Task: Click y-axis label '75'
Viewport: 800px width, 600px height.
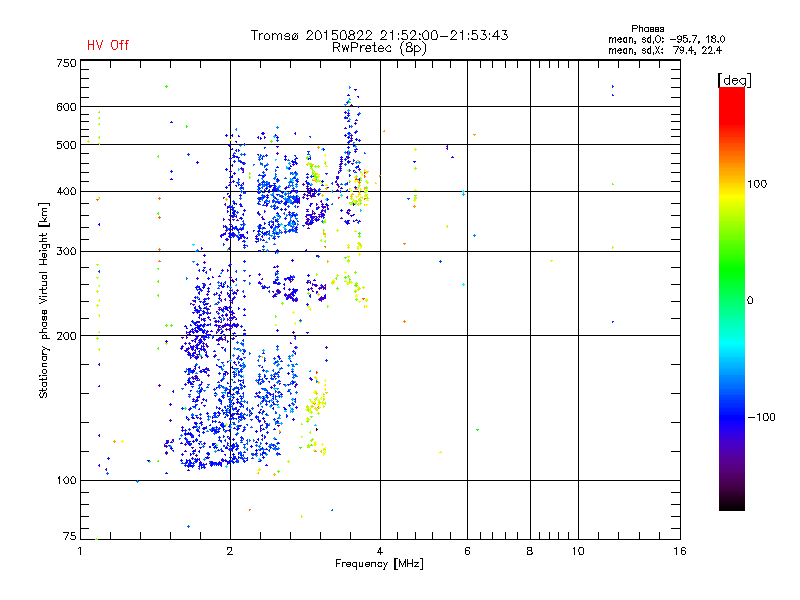Action: tap(70, 536)
